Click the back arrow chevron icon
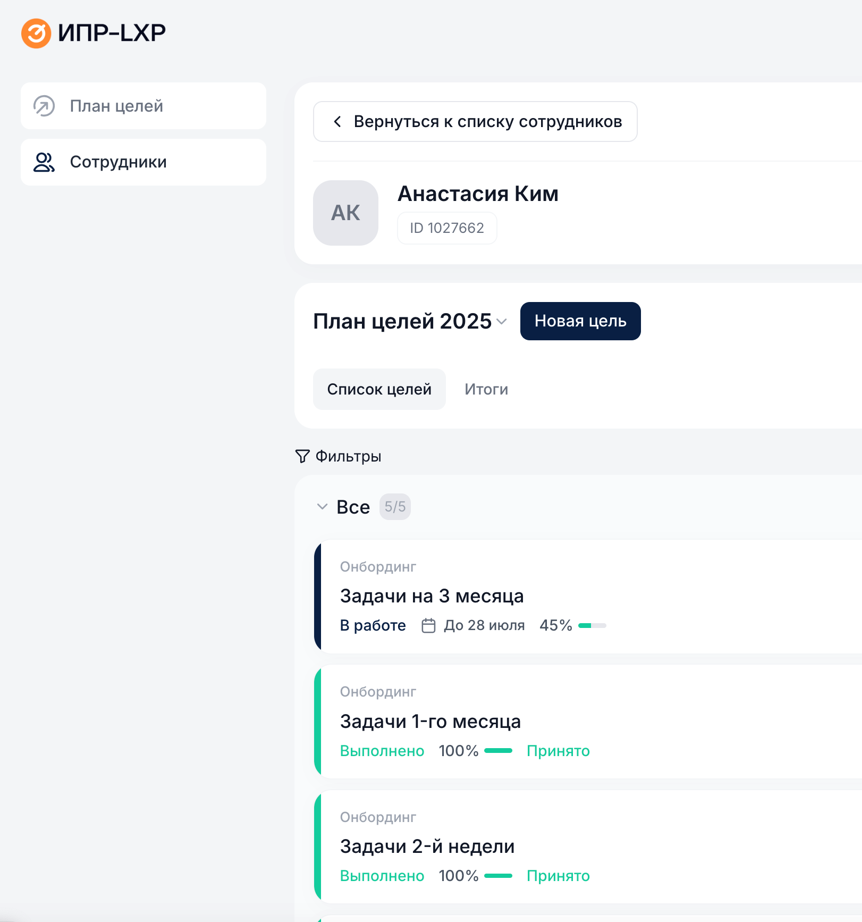Screen dimensions: 862x922 click(x=337, y=122)
